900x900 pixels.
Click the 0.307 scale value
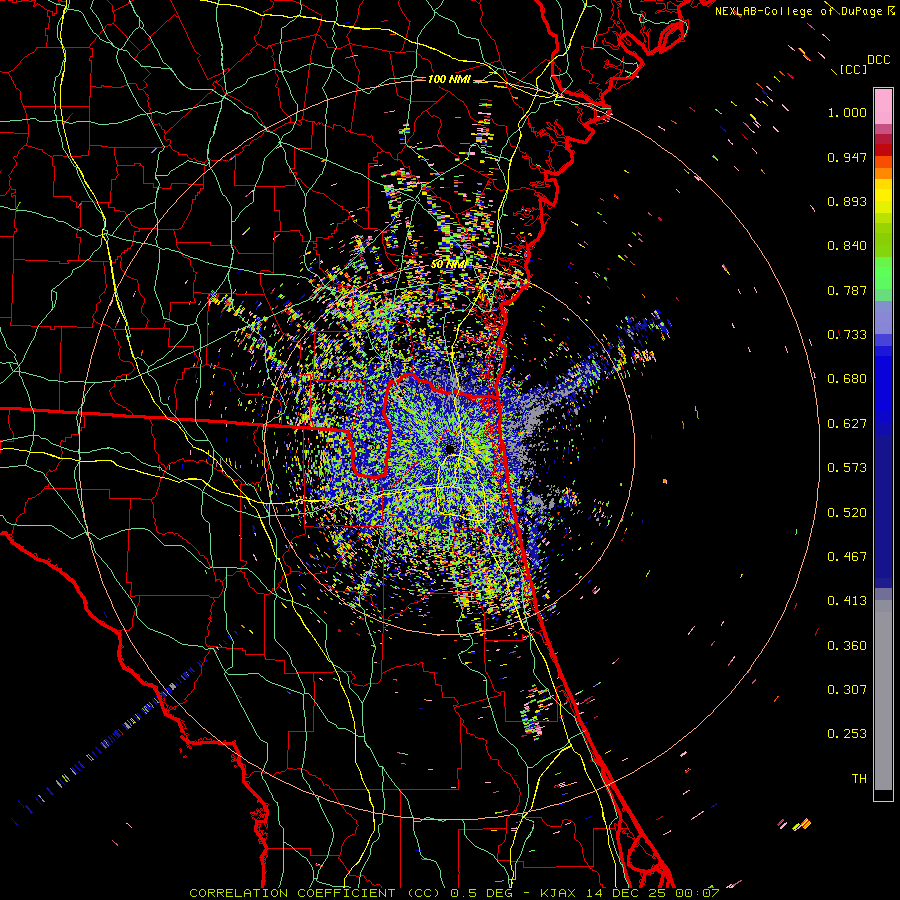[847, 690]
